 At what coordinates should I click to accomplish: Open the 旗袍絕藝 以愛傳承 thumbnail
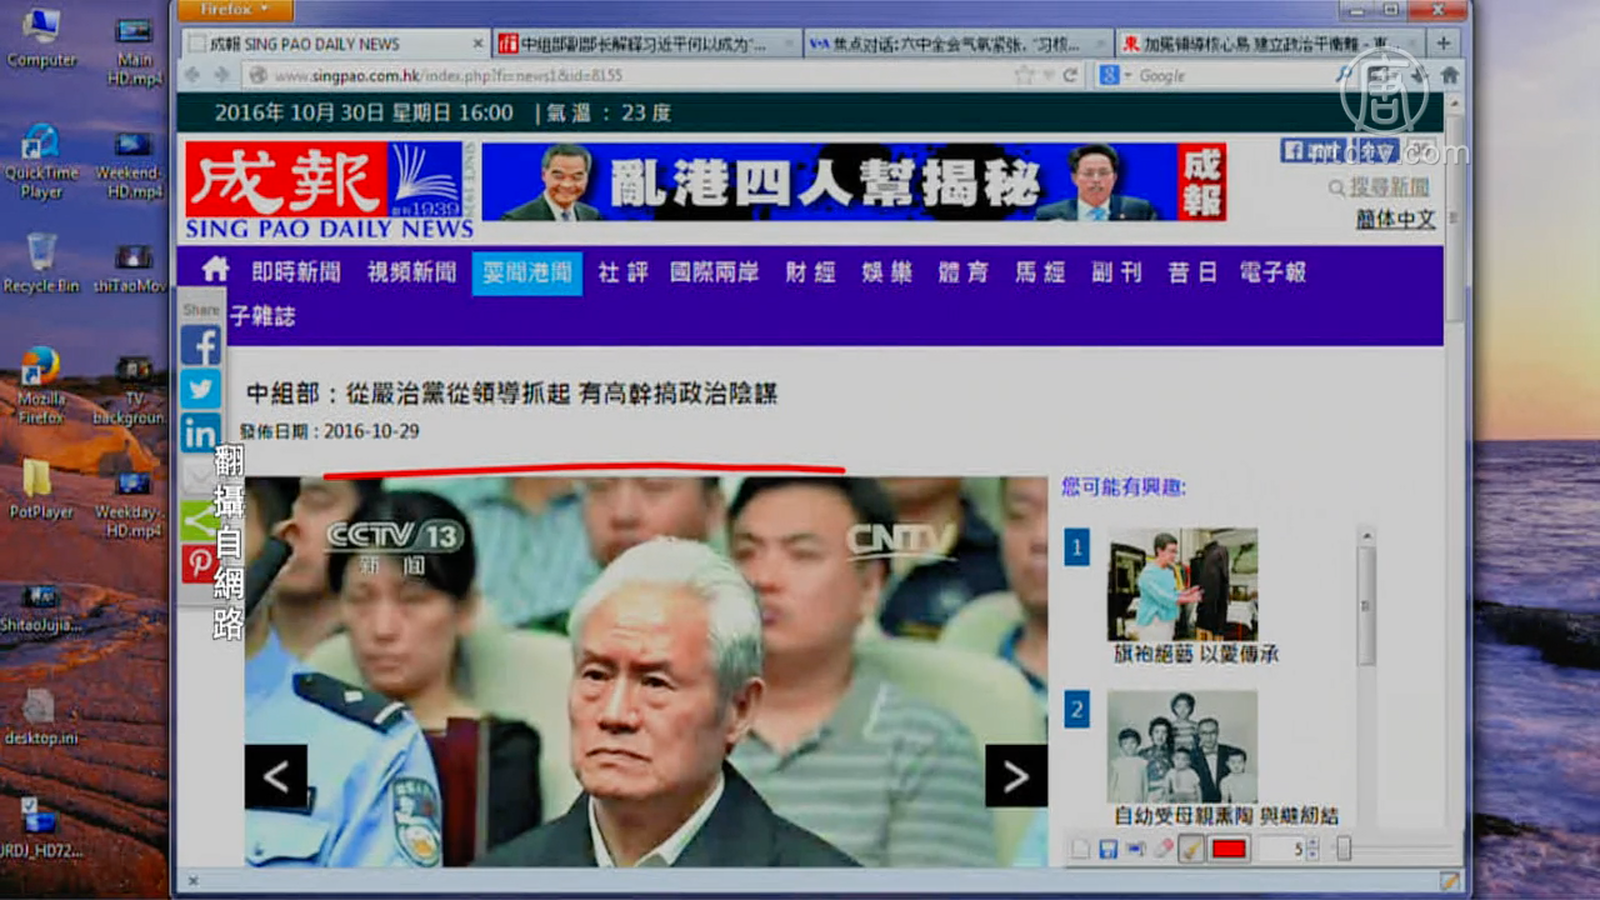pyautogui.click(x=1182, y=585)
